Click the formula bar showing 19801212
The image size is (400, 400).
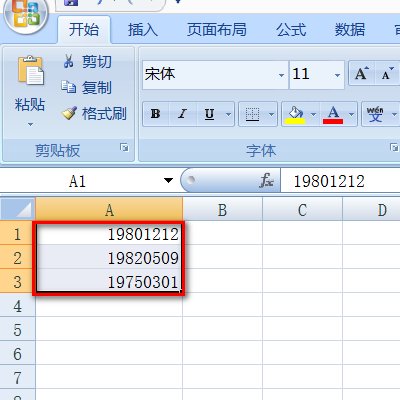point(340,181)
